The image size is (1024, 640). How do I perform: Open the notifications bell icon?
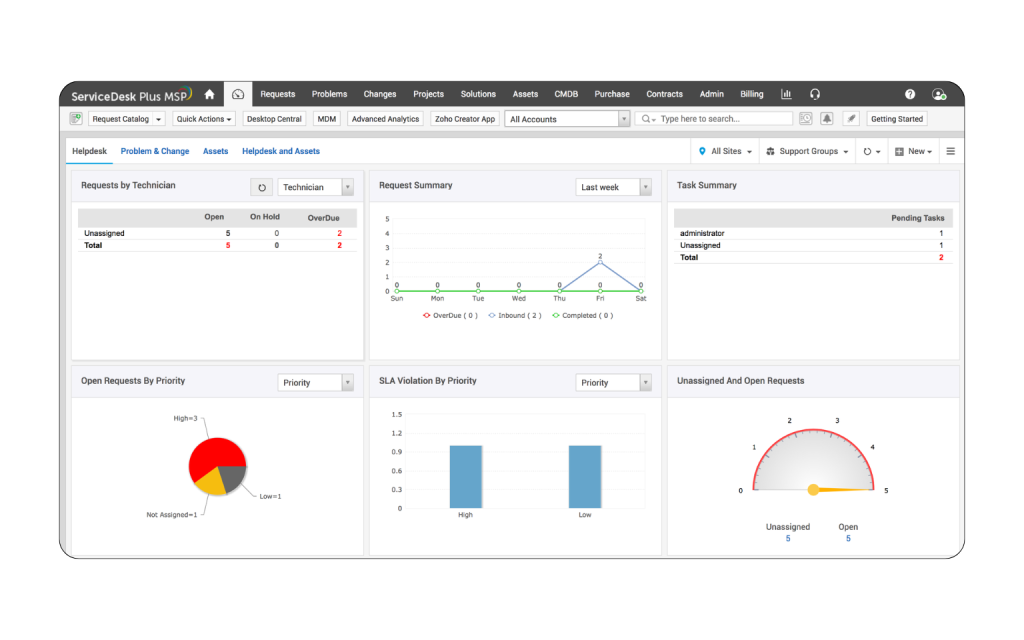tap(827, 119)
